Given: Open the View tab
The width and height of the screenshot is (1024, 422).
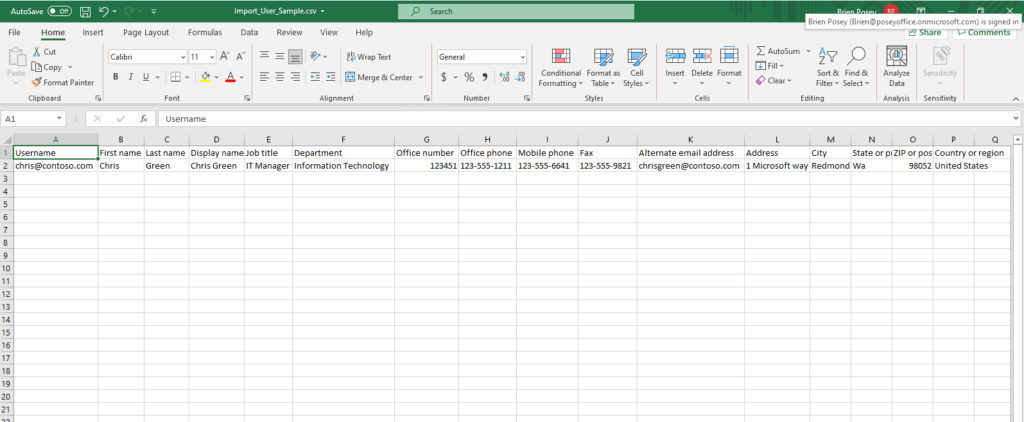Looking at the screenshot, I should tap(329, 32).
